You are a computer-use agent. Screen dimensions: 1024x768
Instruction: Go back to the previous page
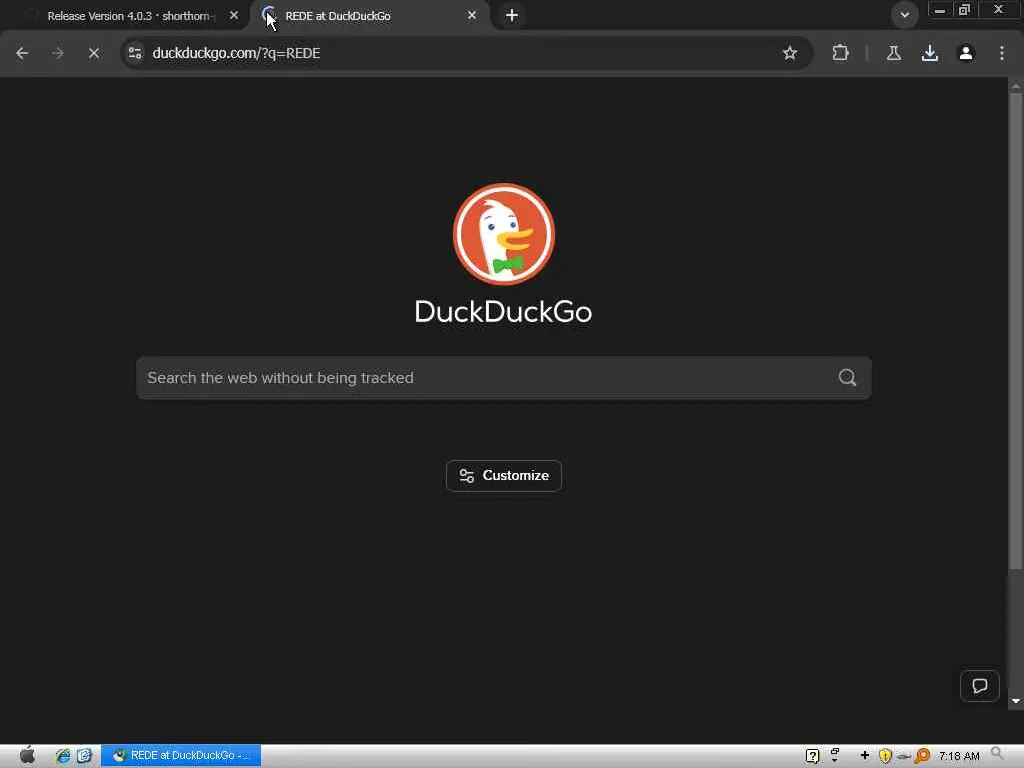coord(22,53)
